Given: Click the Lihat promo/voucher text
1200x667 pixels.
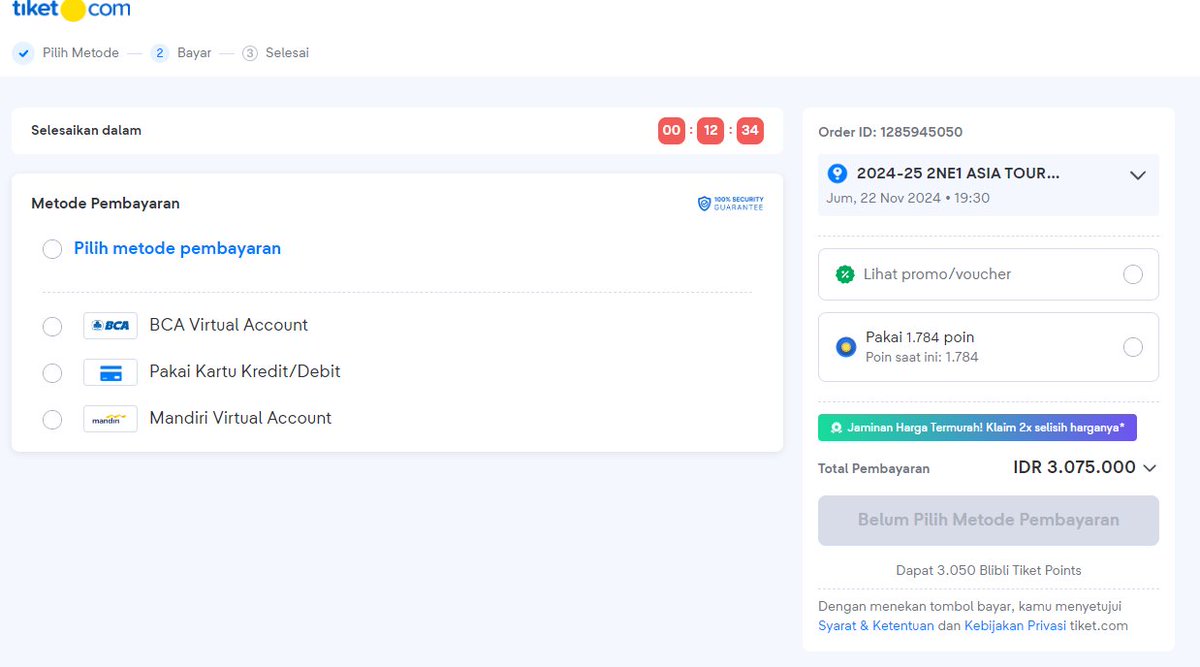Looking at the screenshot, I should pos(938,274).
